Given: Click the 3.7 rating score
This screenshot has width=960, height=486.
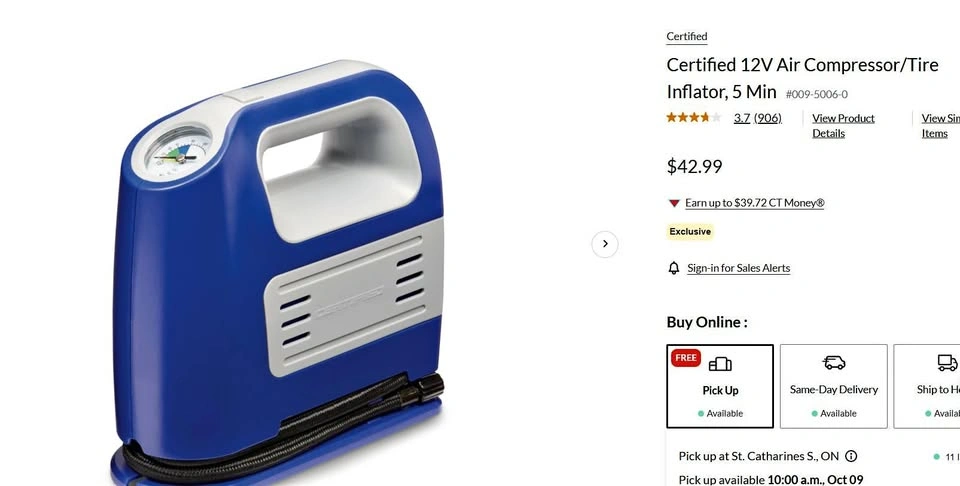Looking at the screenshot, I should pos(741,118).
